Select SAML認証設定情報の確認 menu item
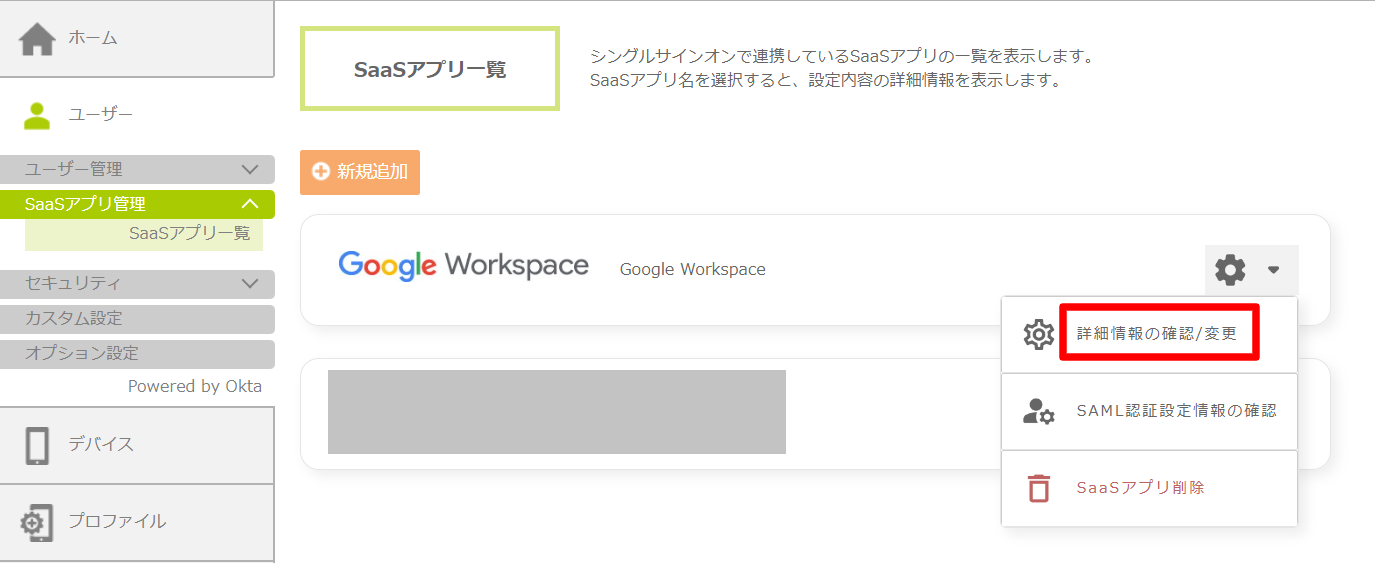 (1176, 411)
